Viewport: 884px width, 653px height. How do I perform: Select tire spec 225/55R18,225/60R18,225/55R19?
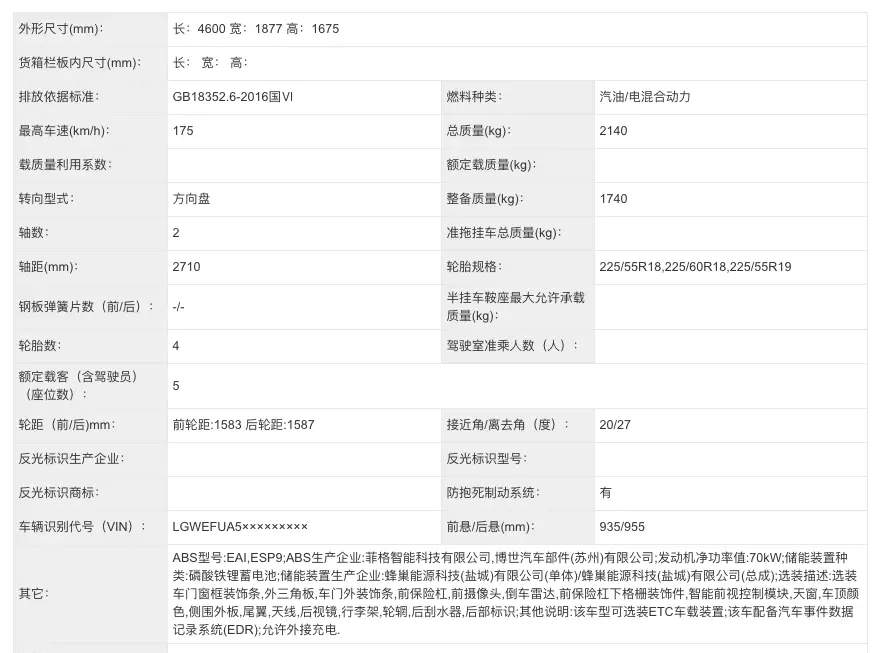[695, 267]
